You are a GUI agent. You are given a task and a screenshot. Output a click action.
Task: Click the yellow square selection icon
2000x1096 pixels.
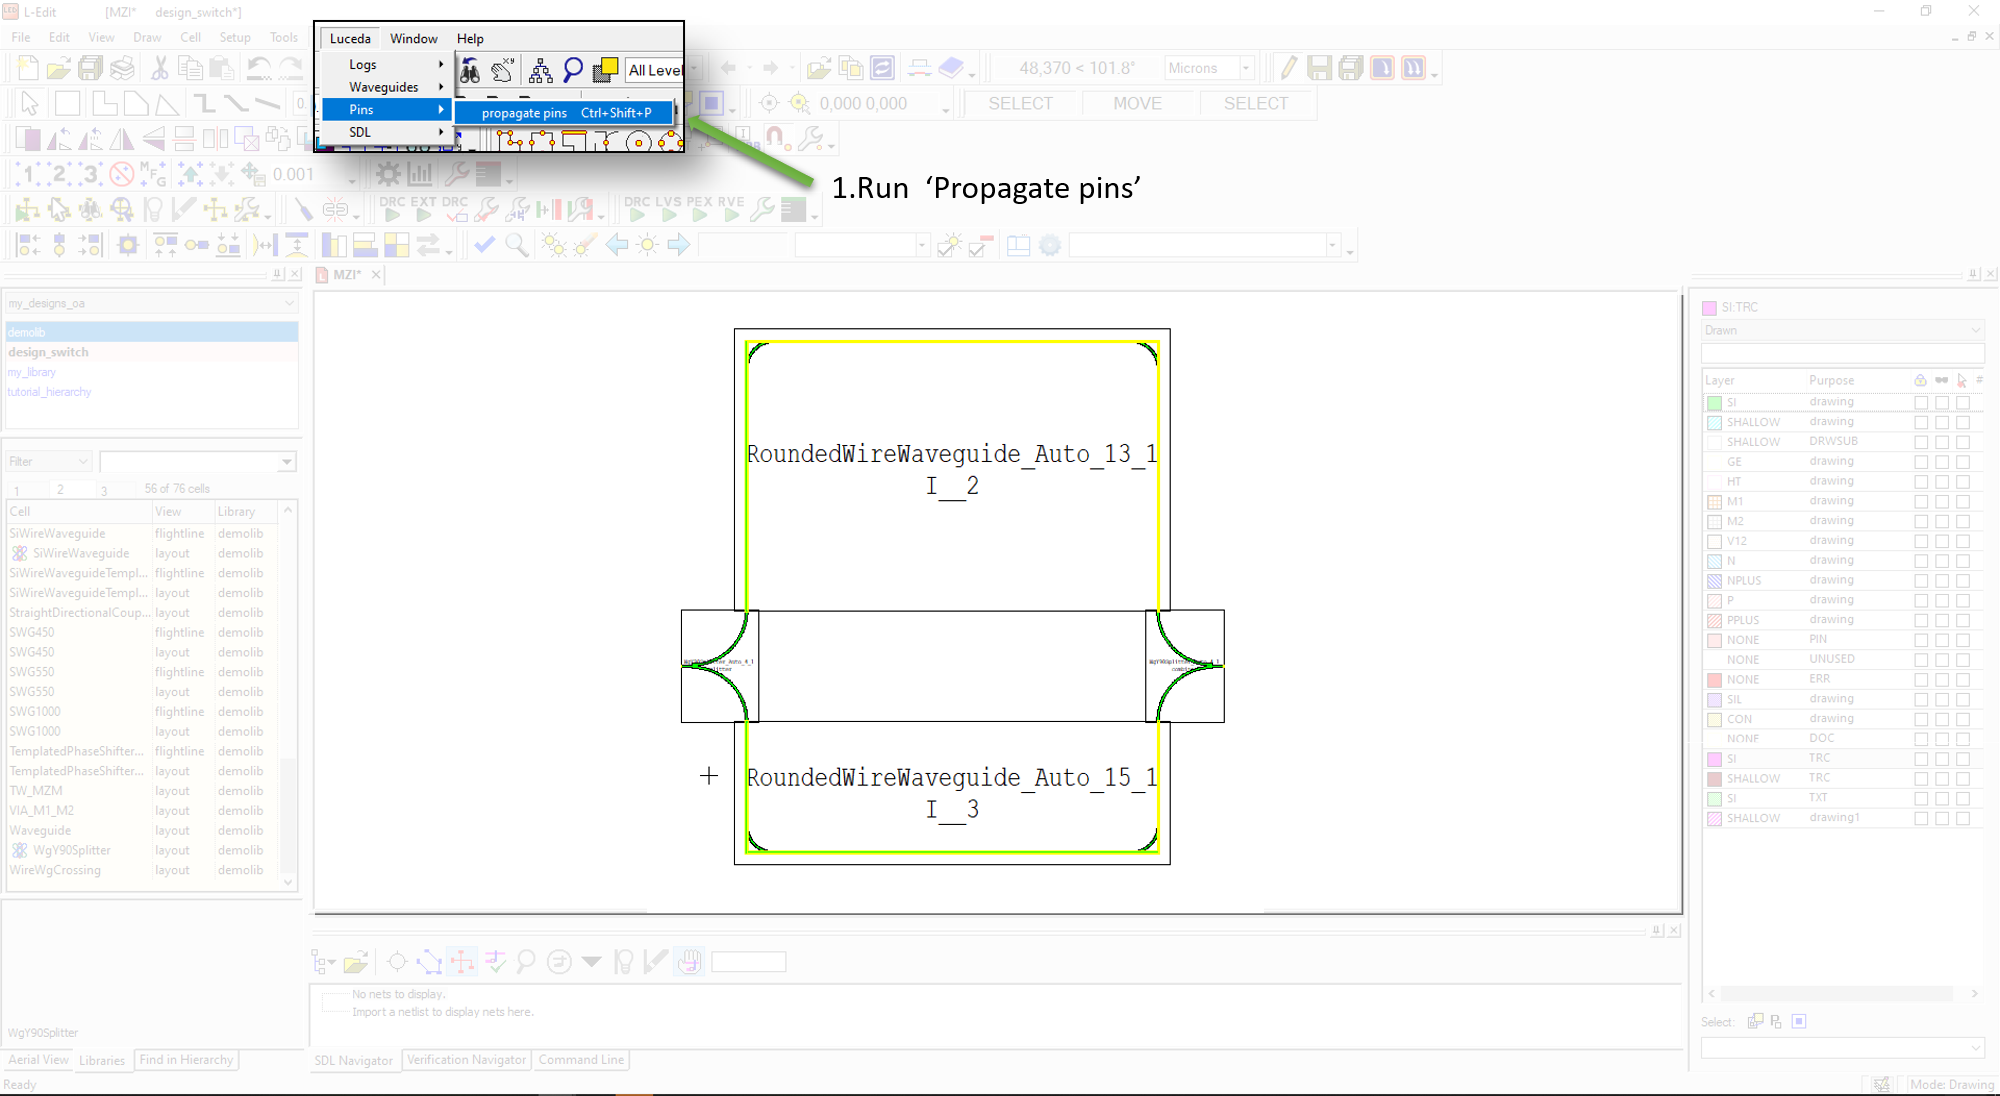[x=605, y=70]
